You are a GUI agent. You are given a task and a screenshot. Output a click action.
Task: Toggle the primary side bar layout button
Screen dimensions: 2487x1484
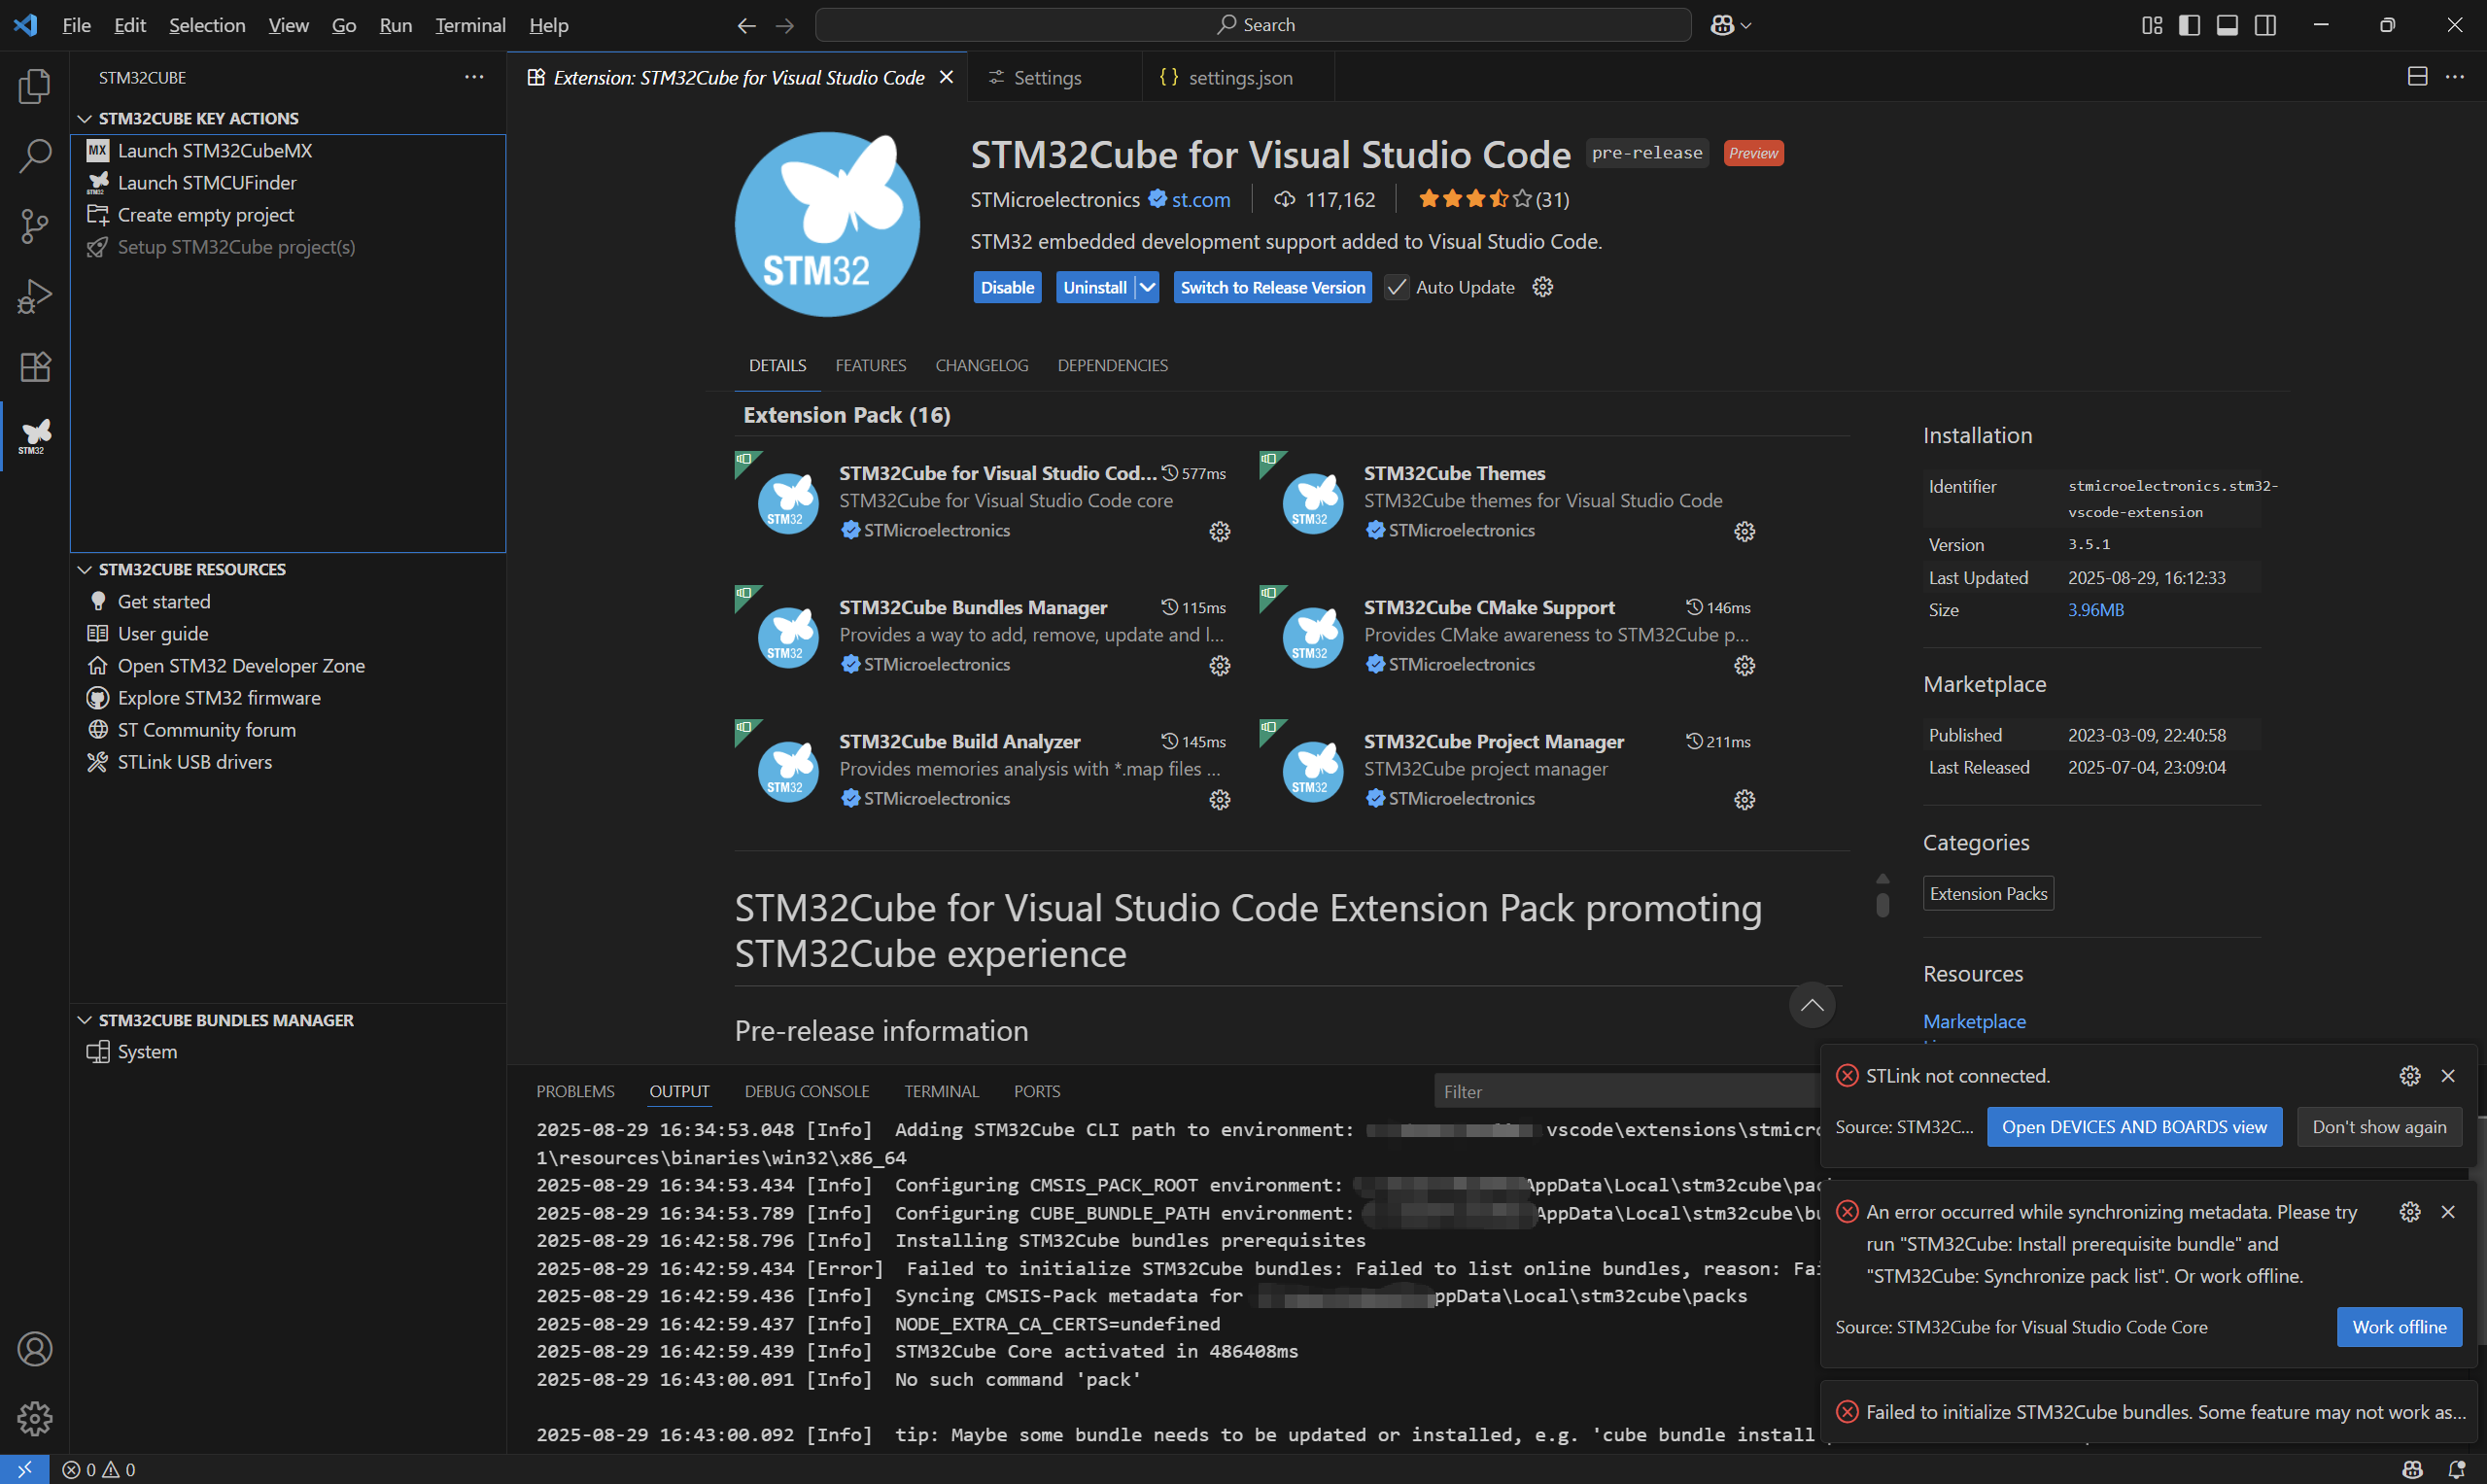[2188, 25]
